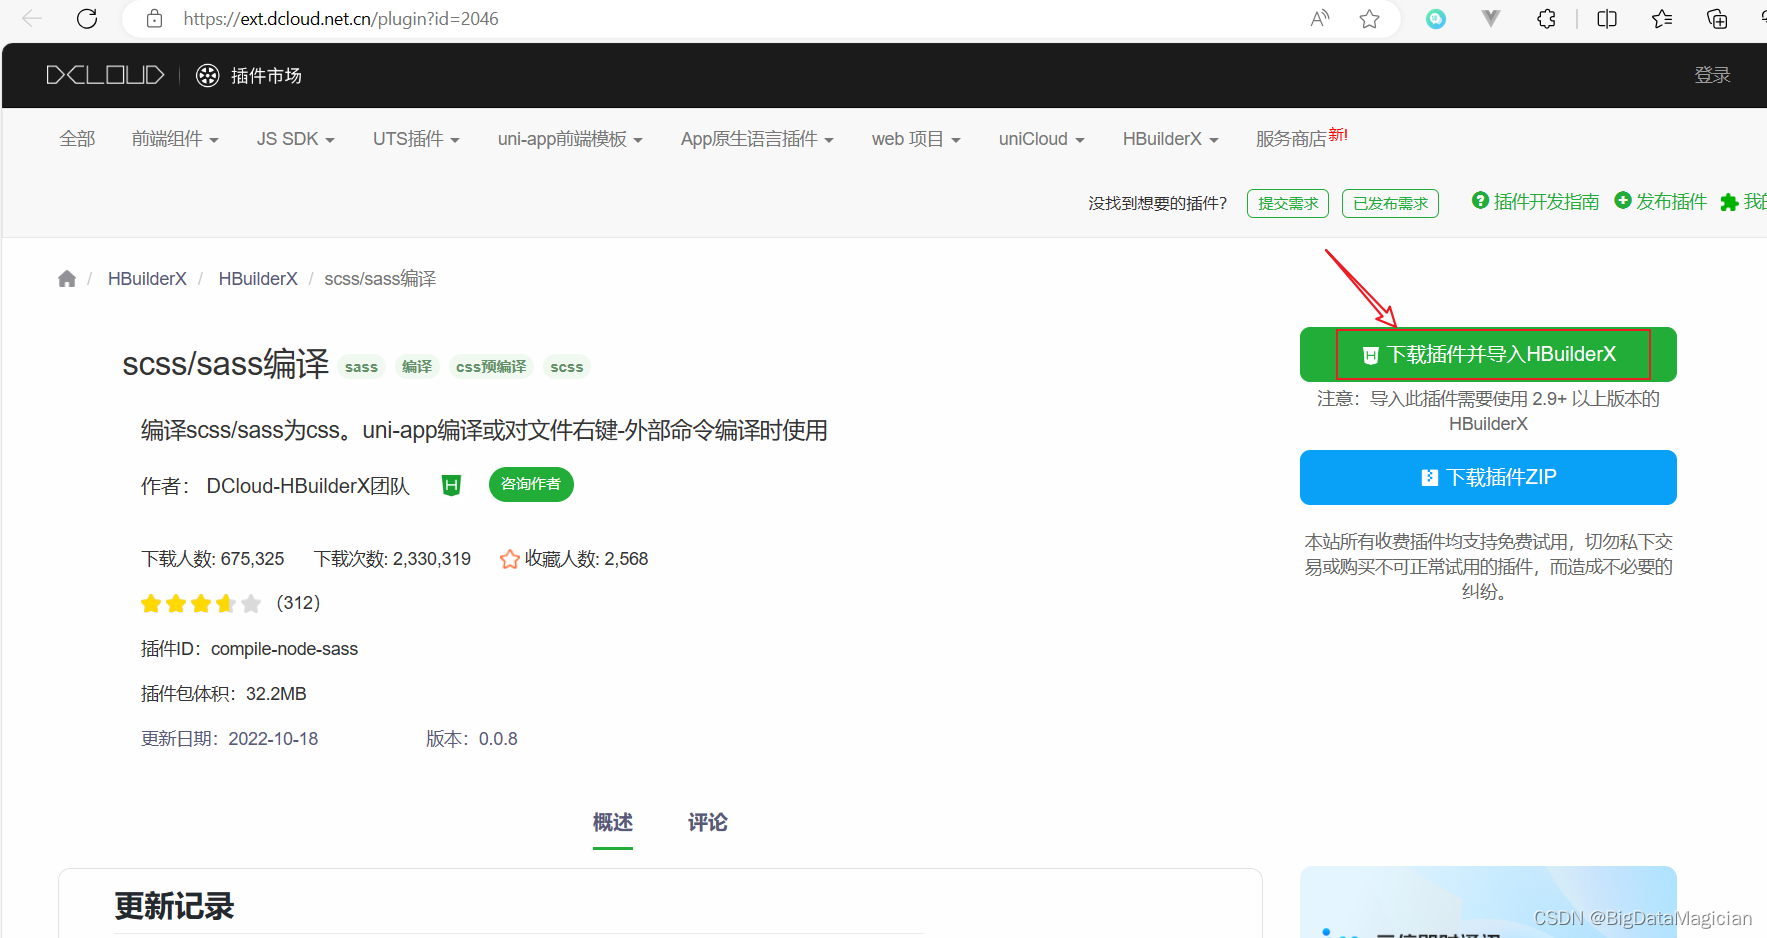
Task: Click 更新记录 heading
Action: [x=174, y=906]
